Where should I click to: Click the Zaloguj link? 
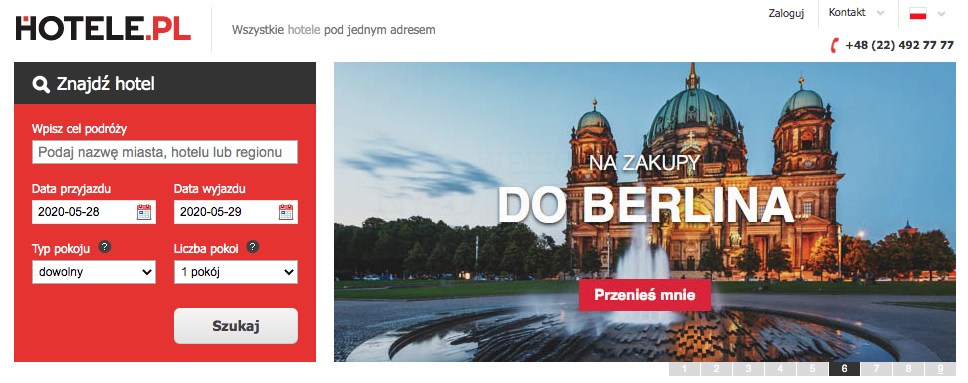tap(786, 13)
